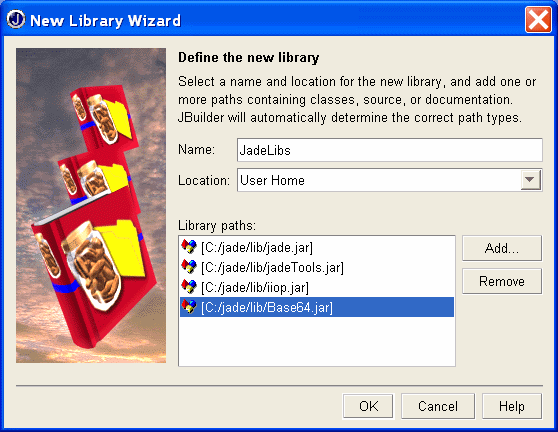Screen dimensions: 558x432
Task: Click empty area of Library paths list
Action: [x=317, y=341]
